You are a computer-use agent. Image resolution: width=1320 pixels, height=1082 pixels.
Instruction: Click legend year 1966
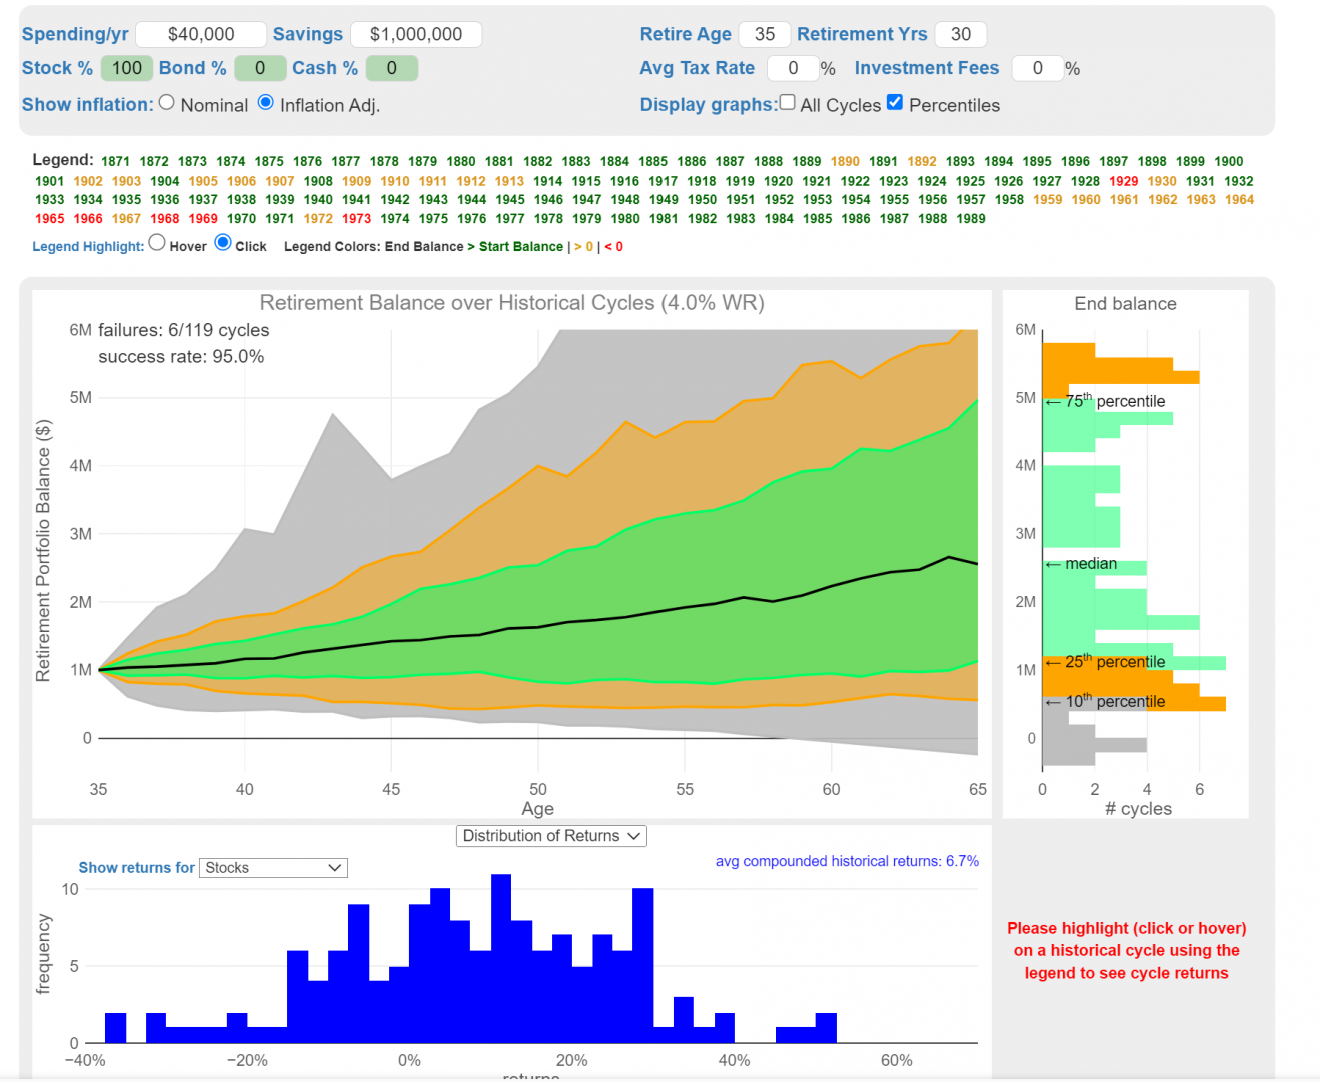click(88, 219)
